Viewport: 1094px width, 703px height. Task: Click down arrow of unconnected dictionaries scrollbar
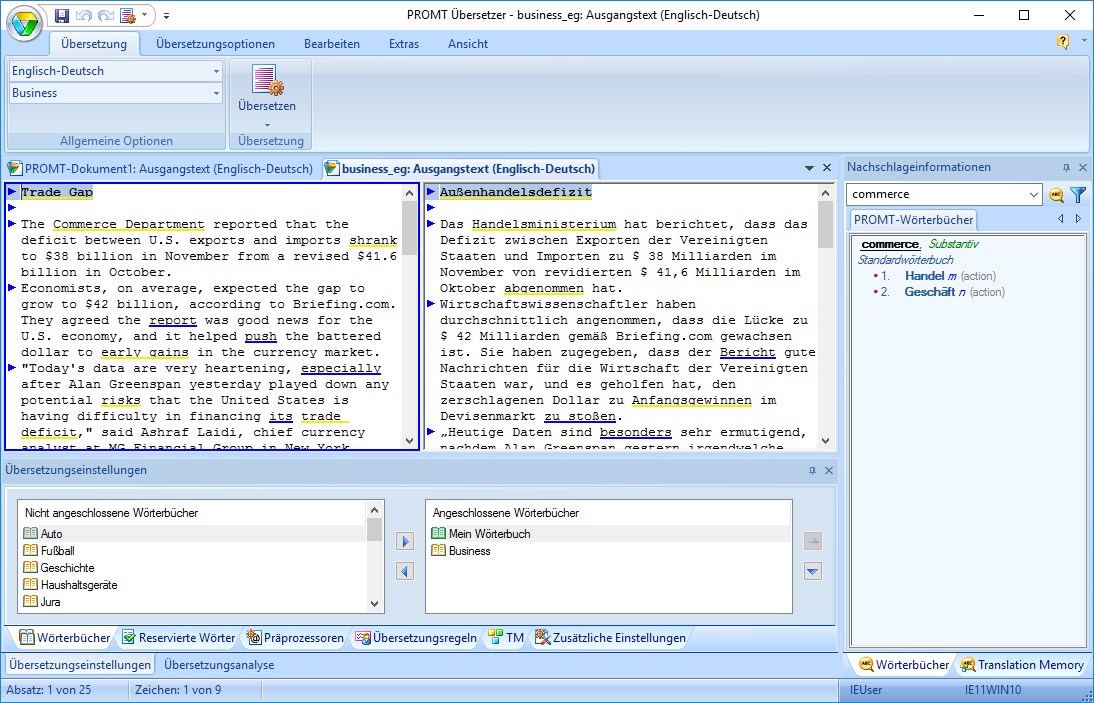pyautogui.click(x=375, y=604)
